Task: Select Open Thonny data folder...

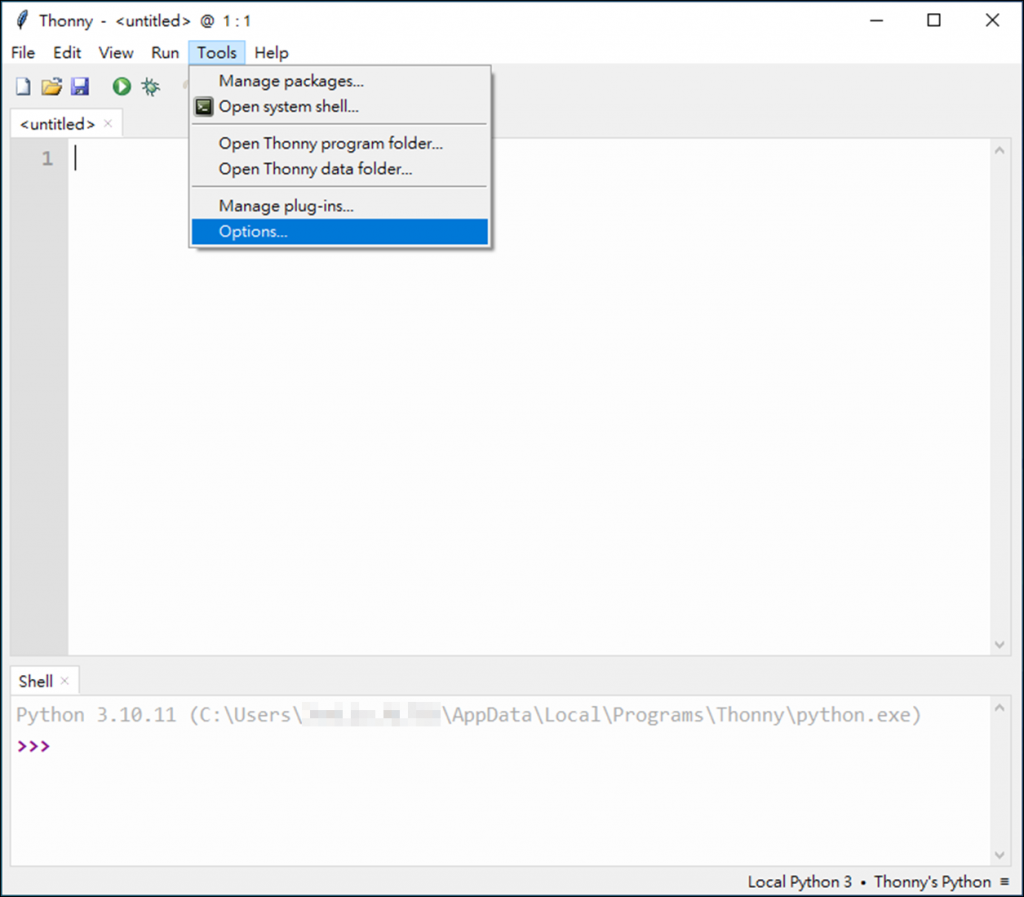Action: click(x=340, y=168)
